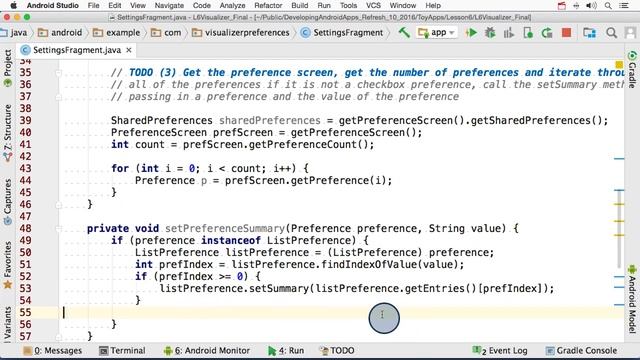
Task: Open the Project Structure toolbar icon
Action: [589, 33]
